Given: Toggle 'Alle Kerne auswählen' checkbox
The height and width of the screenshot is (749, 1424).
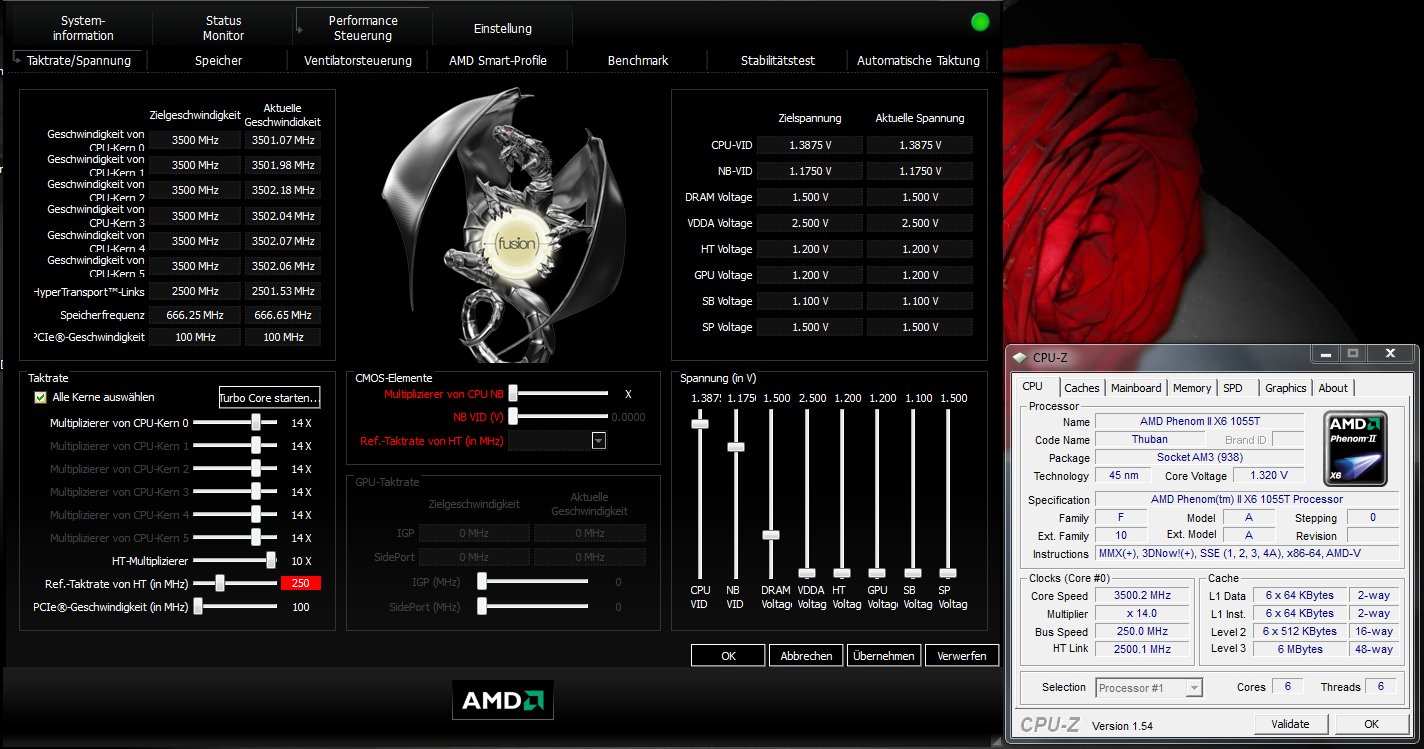Looking at the screenshot, I should 40,397.
